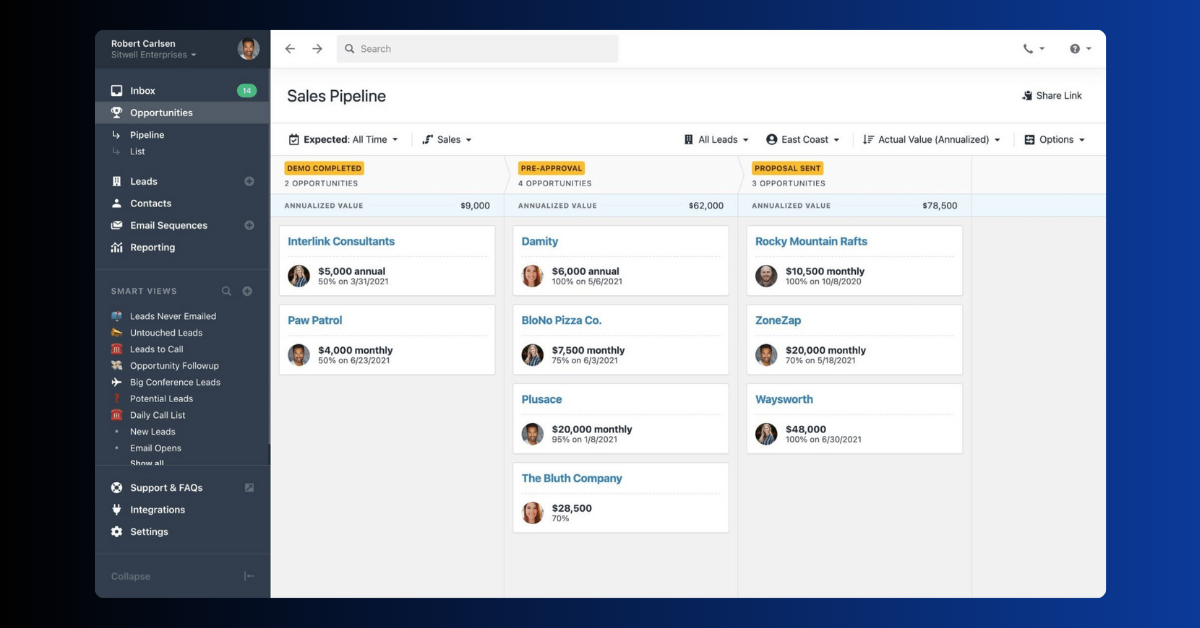Switch to the List view
Screen dimensions: 1200x628
[x=138, y=152]
